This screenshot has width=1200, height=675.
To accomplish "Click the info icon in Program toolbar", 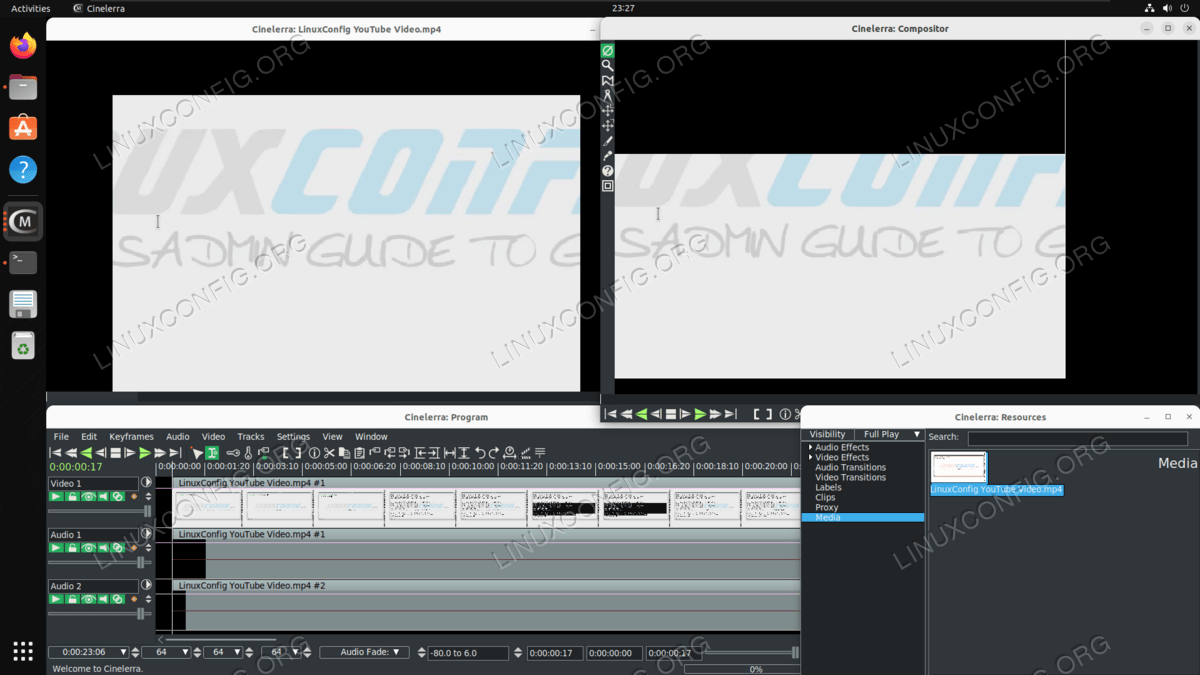I will pyautogui.click(x=314, y=453).
